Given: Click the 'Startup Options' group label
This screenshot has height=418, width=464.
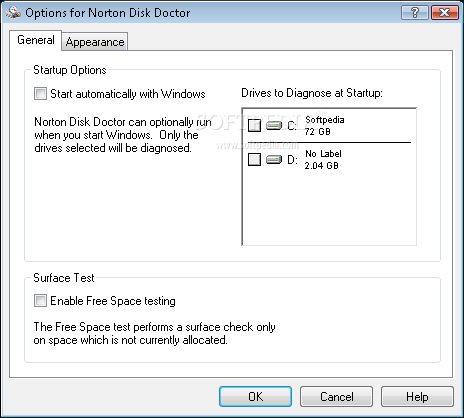Looking at the screenshot, I should [70, 70].
